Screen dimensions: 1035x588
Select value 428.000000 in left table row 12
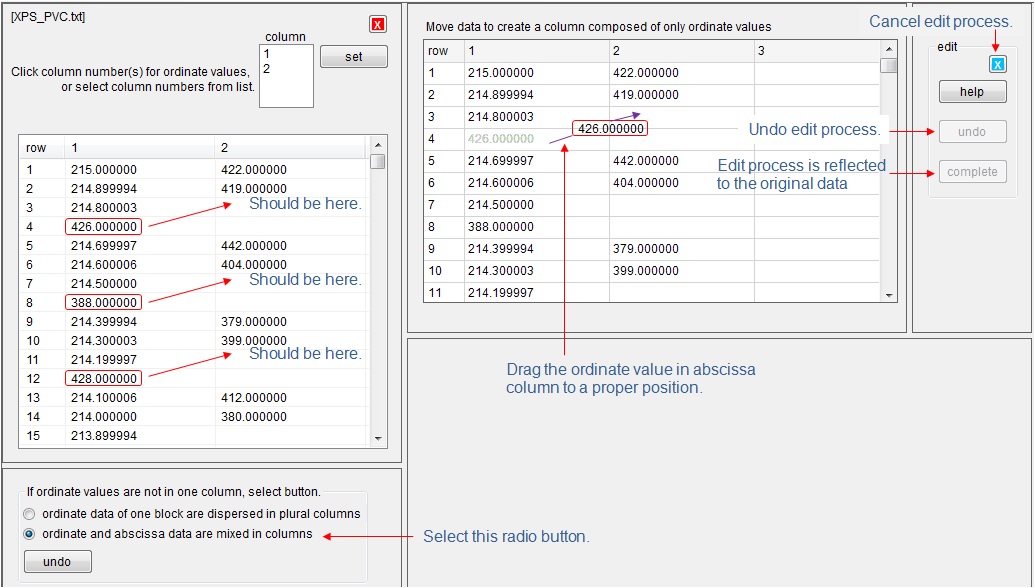(104, 378)
